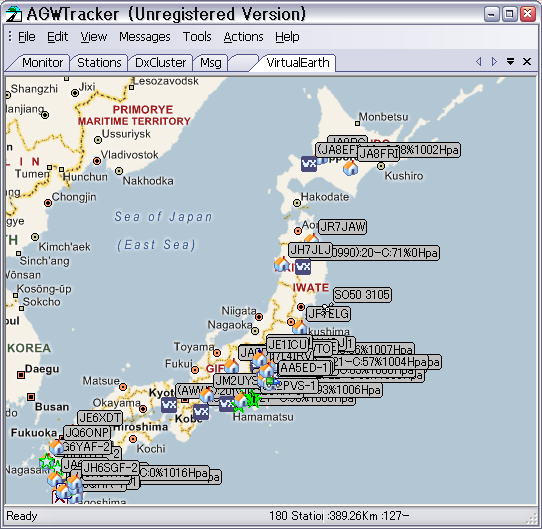The width and height of the screenshot is (542, 529).
Task: Click the C:0%1016Hpa weather label
Action: (174, 472)
